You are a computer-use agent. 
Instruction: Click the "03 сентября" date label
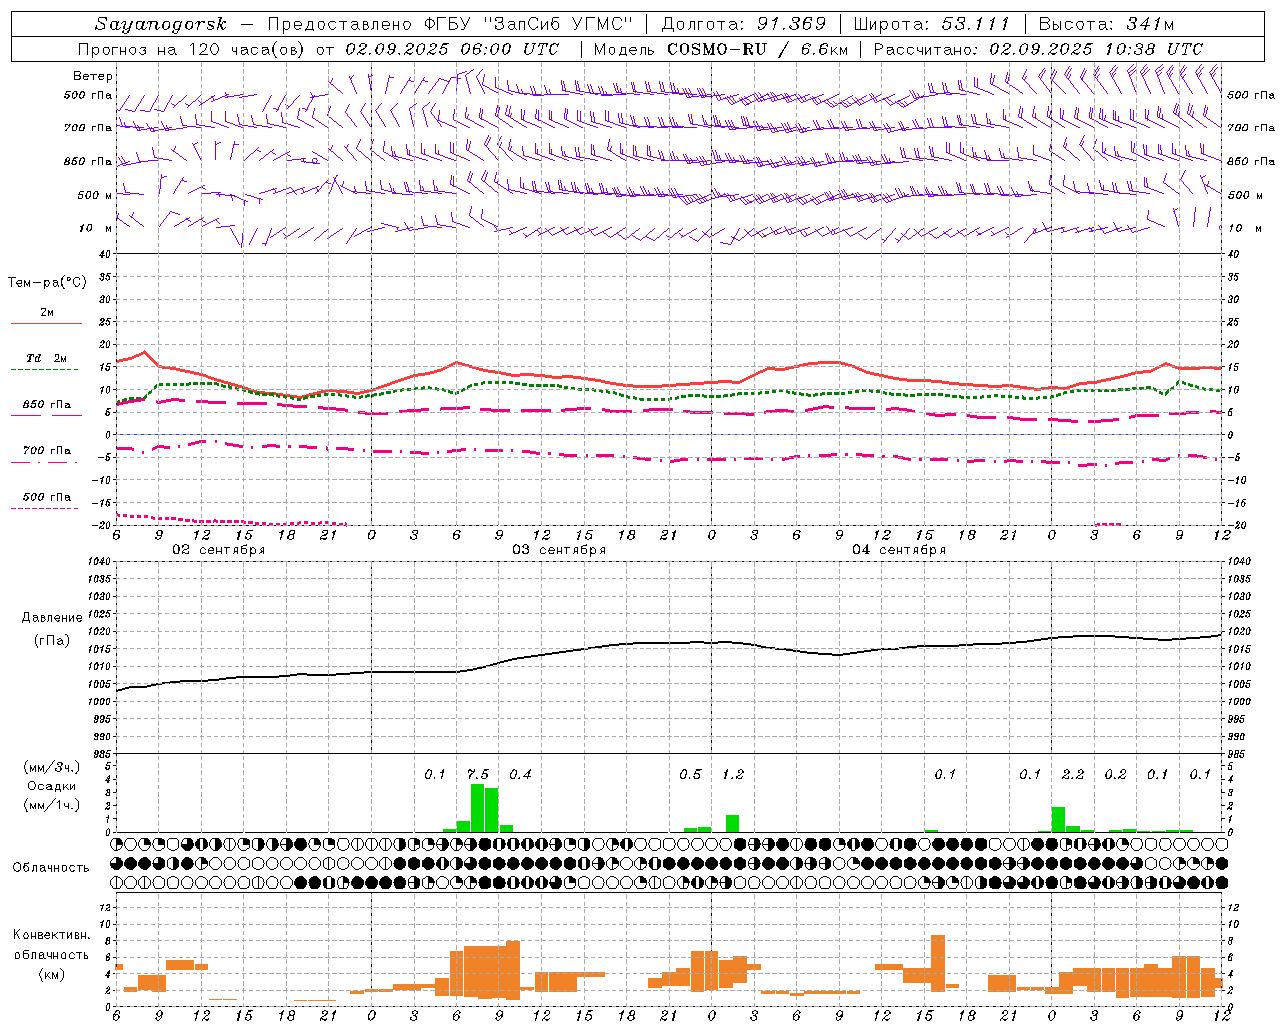click(x=559, y=550)
